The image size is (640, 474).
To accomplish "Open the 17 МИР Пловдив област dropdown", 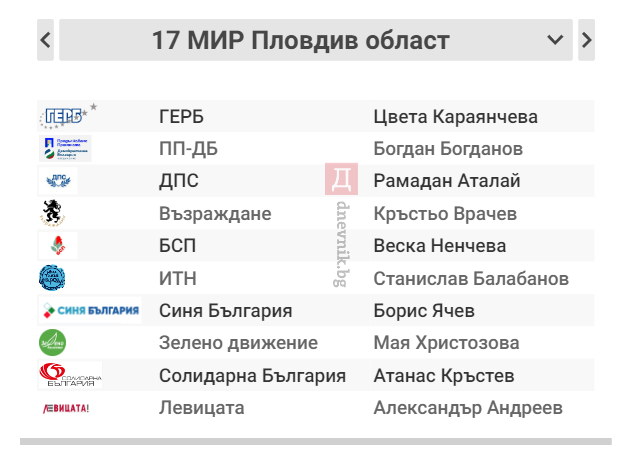I will coord(316,40).
